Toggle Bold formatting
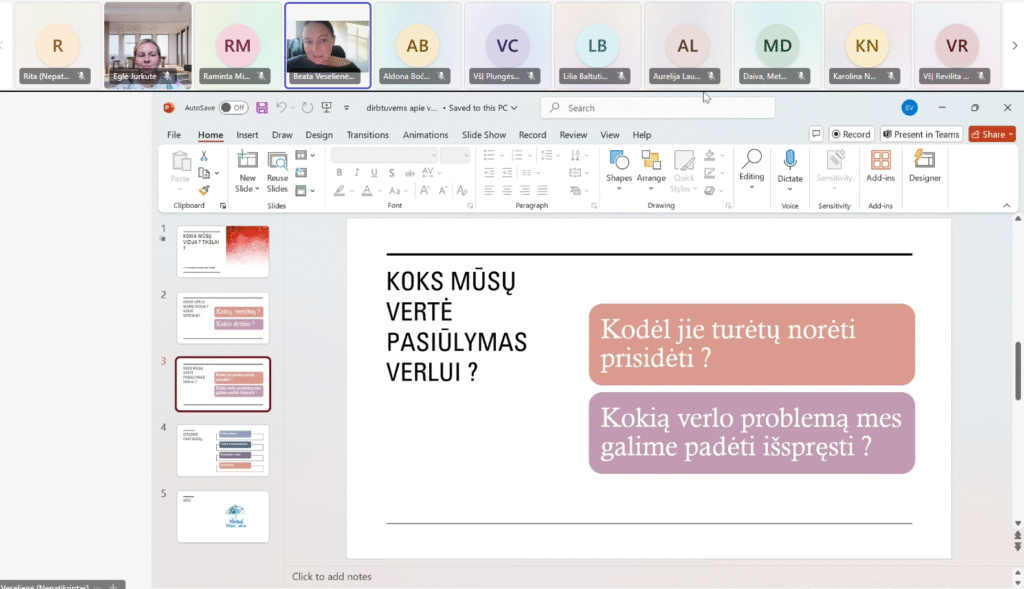Viewport: 1024px width, 589px height. (x=340, y=173)
